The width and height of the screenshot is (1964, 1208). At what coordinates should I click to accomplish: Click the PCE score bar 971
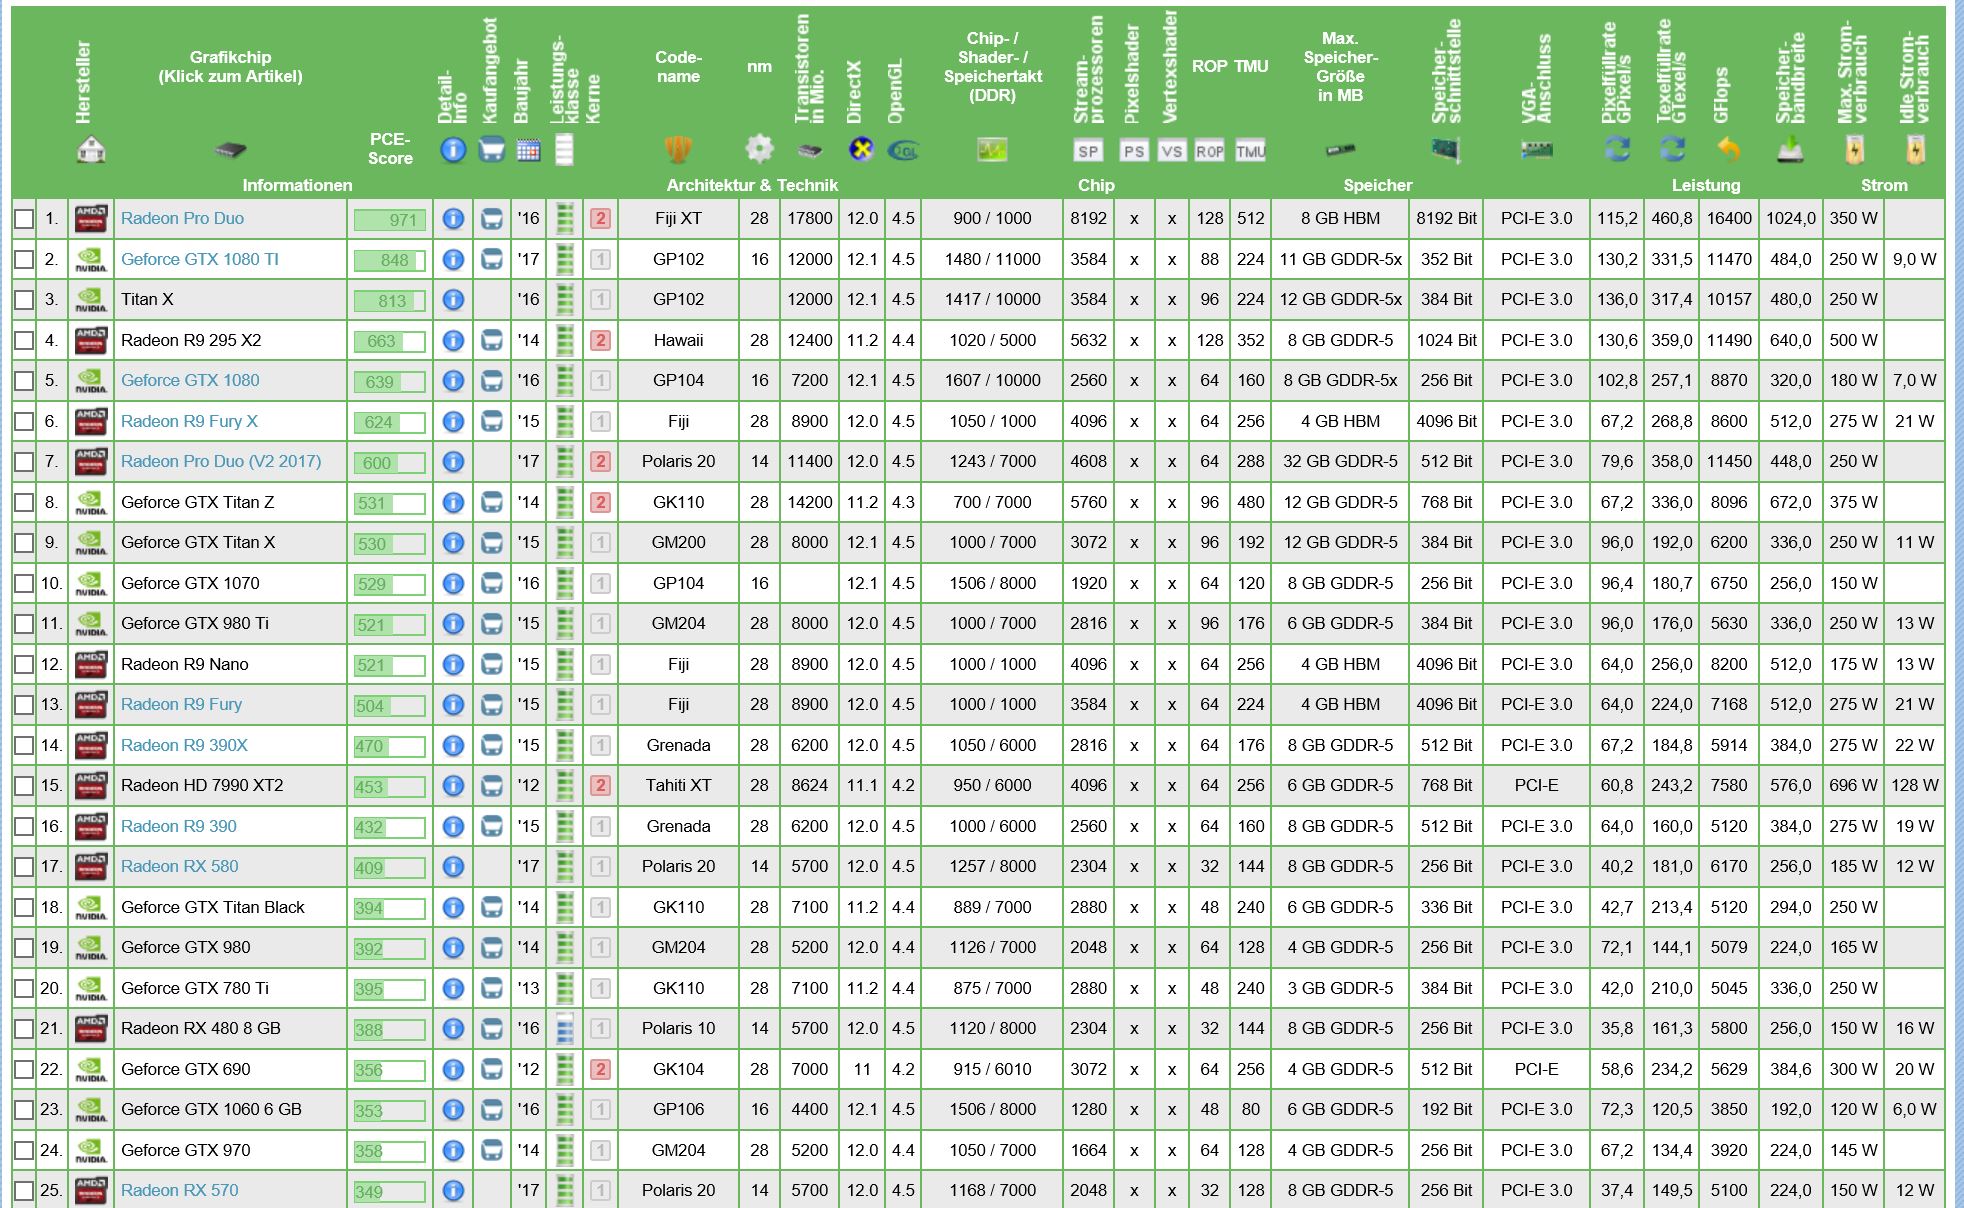point(390,220)
